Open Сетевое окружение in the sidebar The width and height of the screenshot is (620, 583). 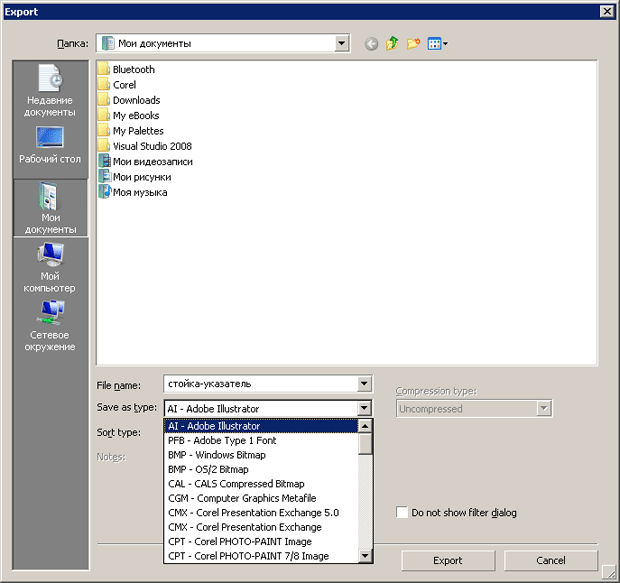(x=50, y=326)
